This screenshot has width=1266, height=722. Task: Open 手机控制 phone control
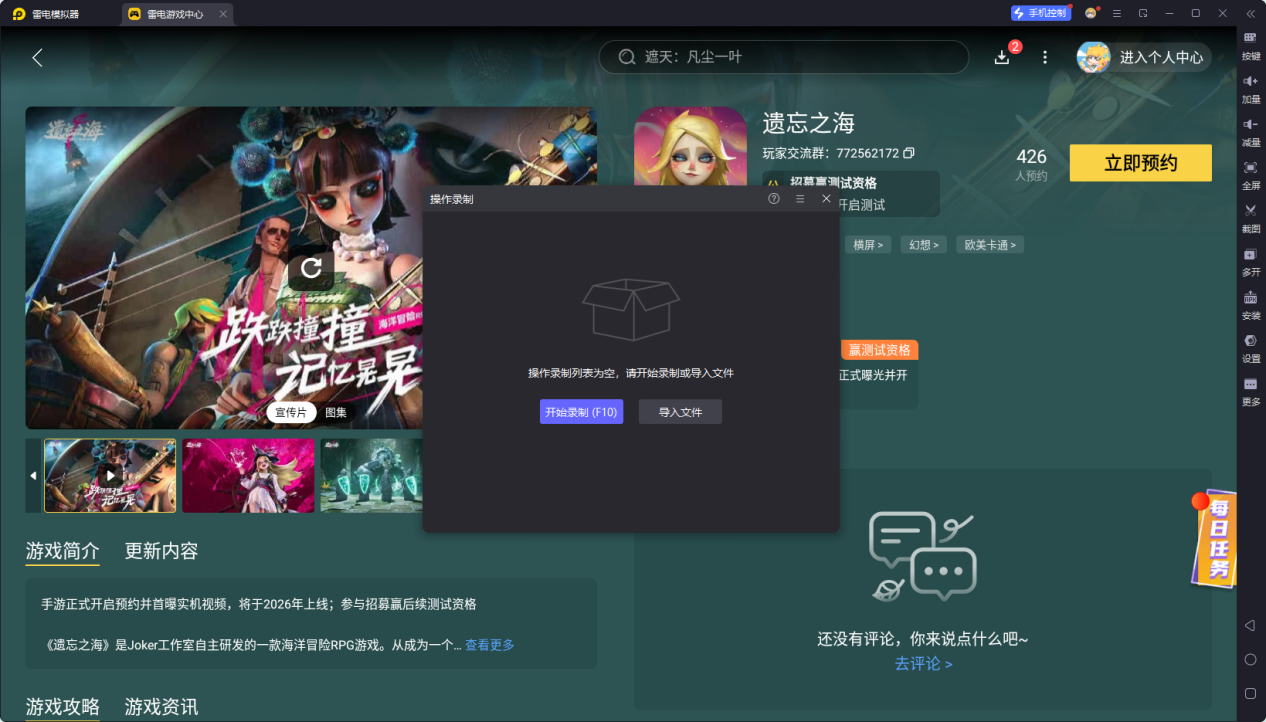[x=1041, y=13]
